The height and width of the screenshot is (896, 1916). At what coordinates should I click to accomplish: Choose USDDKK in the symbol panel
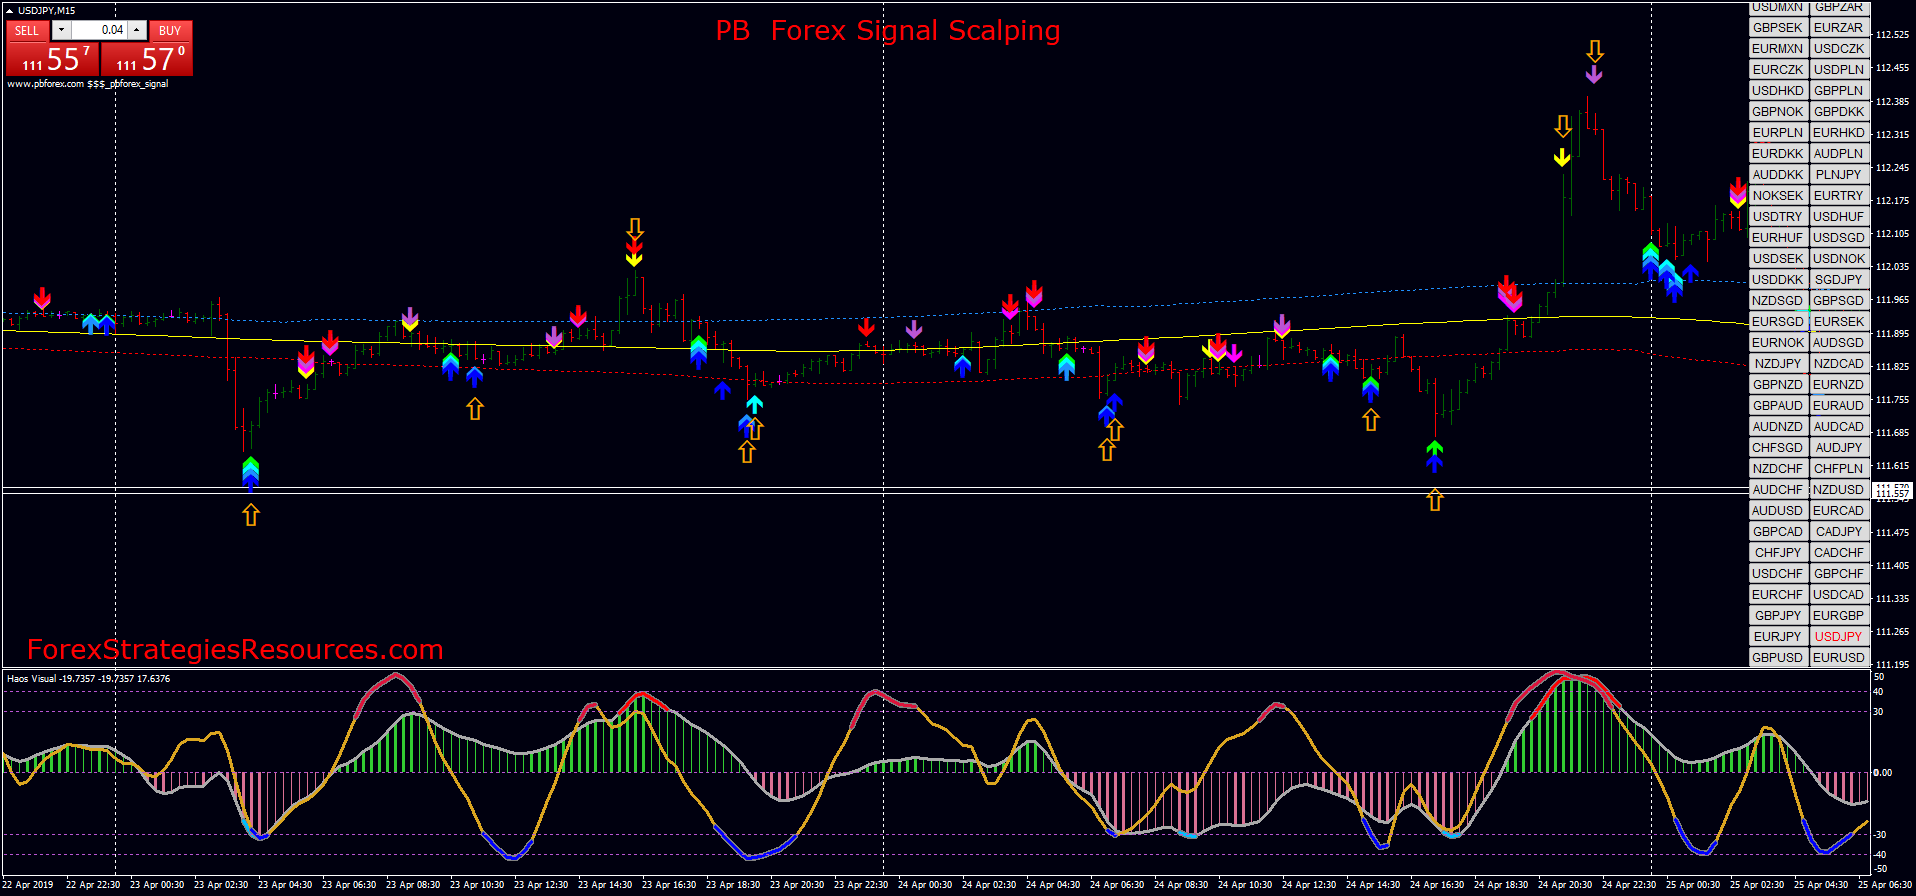point(1778,279)
